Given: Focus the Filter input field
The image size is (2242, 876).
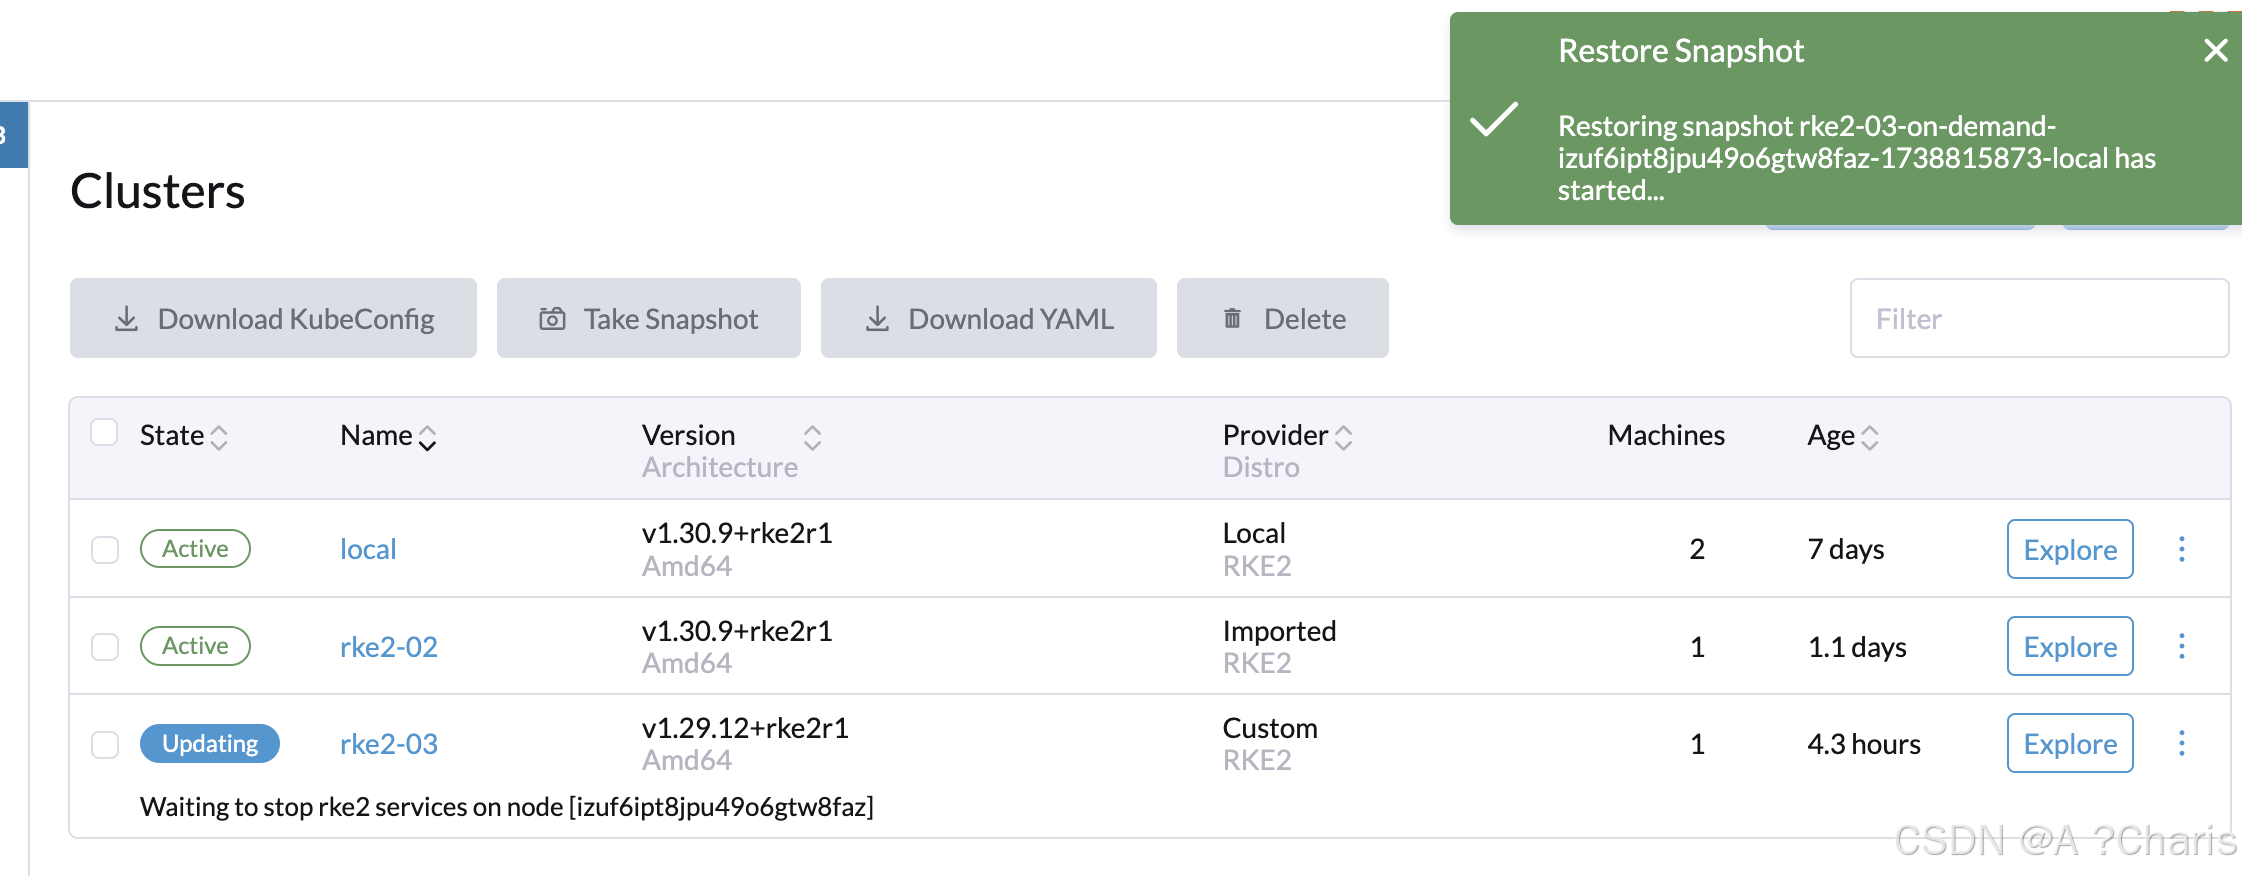Looking at the screenshot, I should (x=2039, y=318).
